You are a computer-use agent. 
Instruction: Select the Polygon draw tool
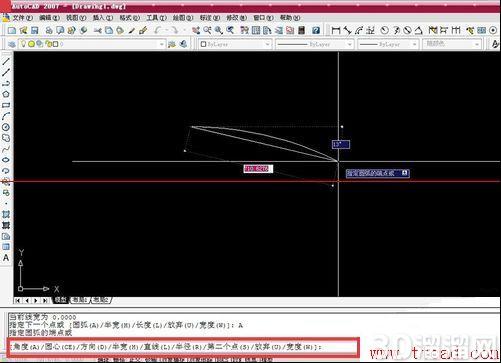click(6, 94)
